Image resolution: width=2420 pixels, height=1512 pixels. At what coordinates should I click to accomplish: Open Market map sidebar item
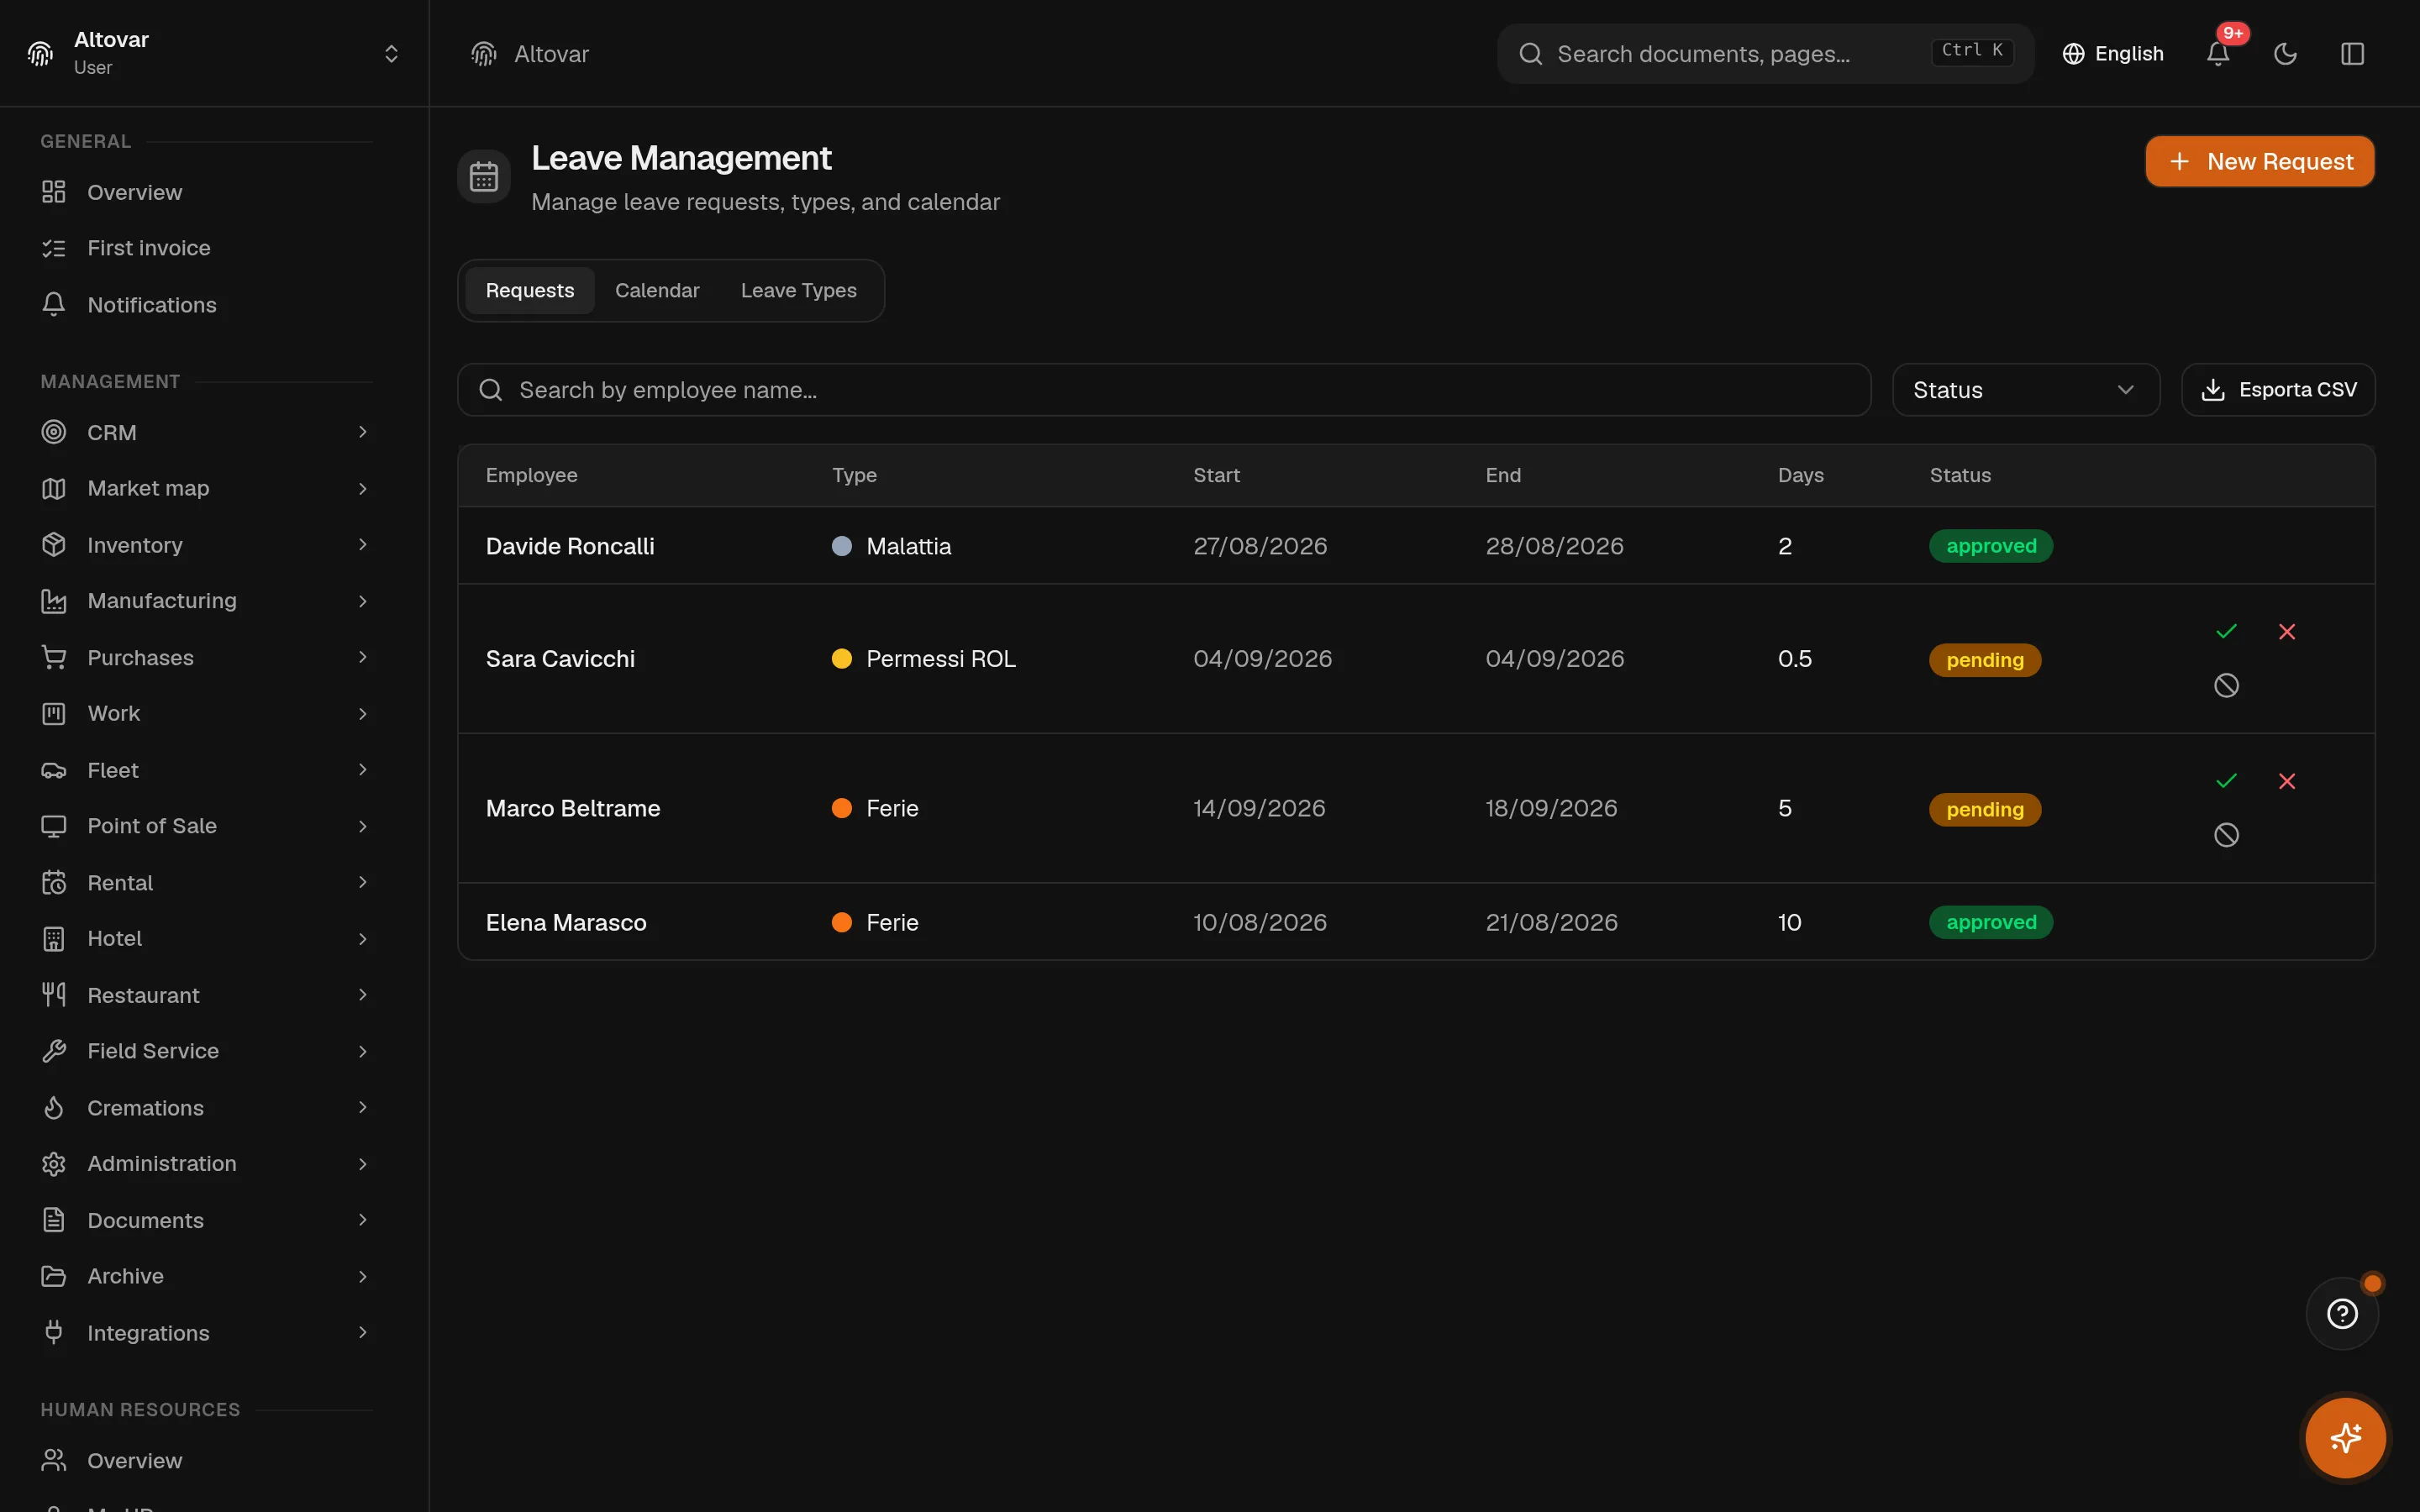pyautogui.click(x=206, y=488)
